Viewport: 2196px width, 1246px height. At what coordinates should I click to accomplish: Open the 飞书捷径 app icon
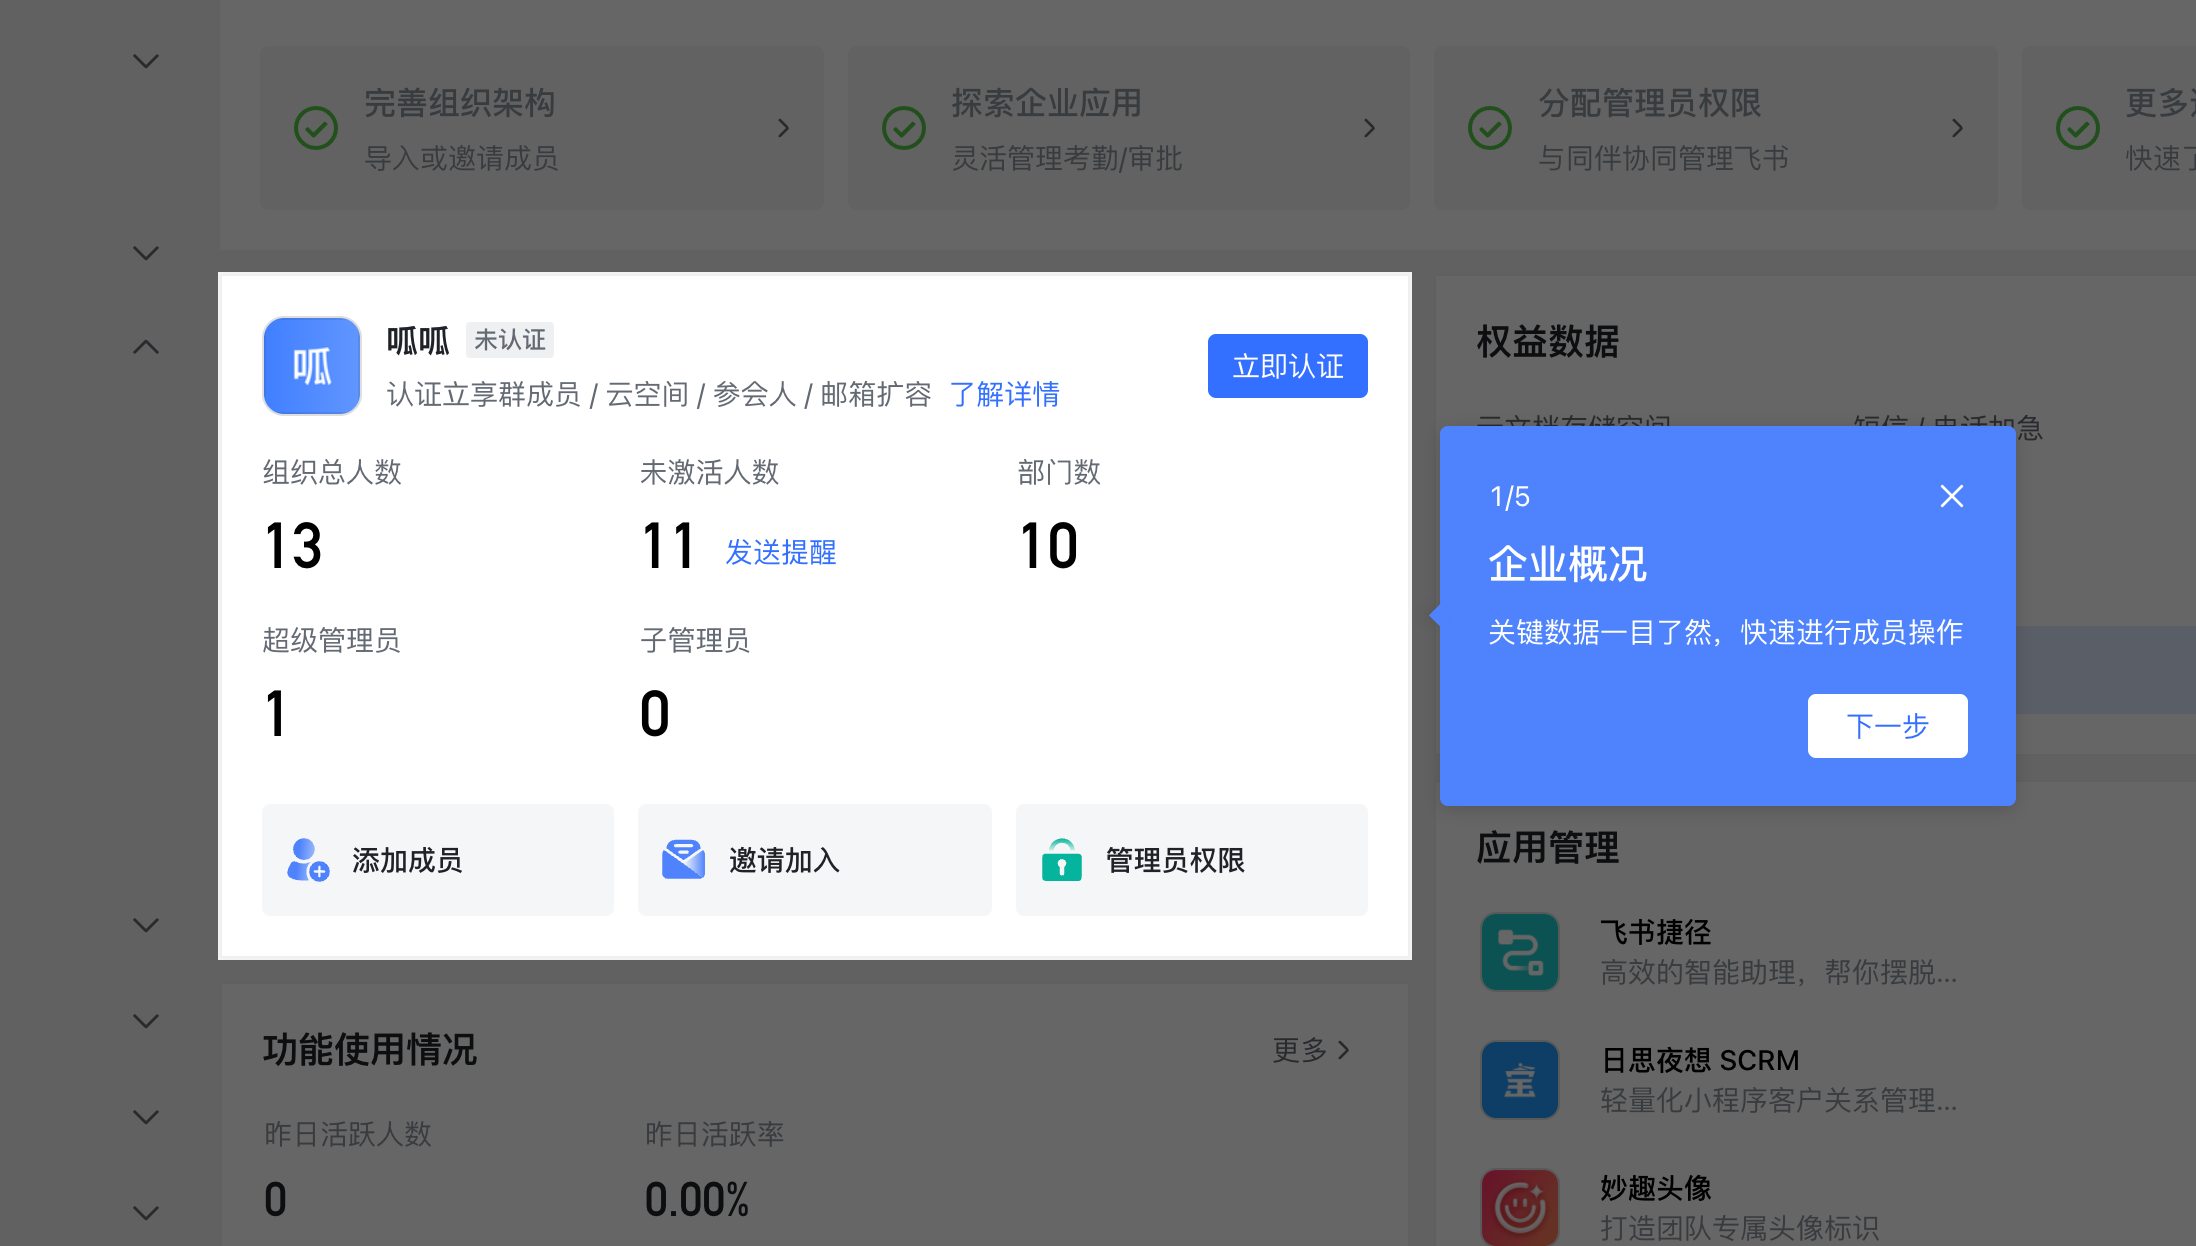click(x=1519, y=952)
